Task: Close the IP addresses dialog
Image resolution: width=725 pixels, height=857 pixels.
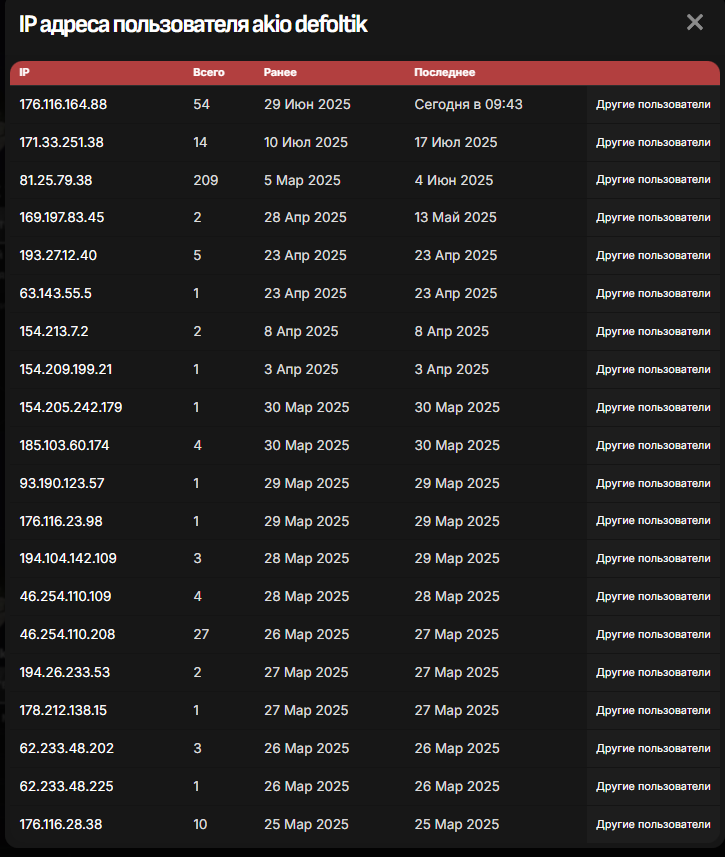Action: tap(695, 22)
